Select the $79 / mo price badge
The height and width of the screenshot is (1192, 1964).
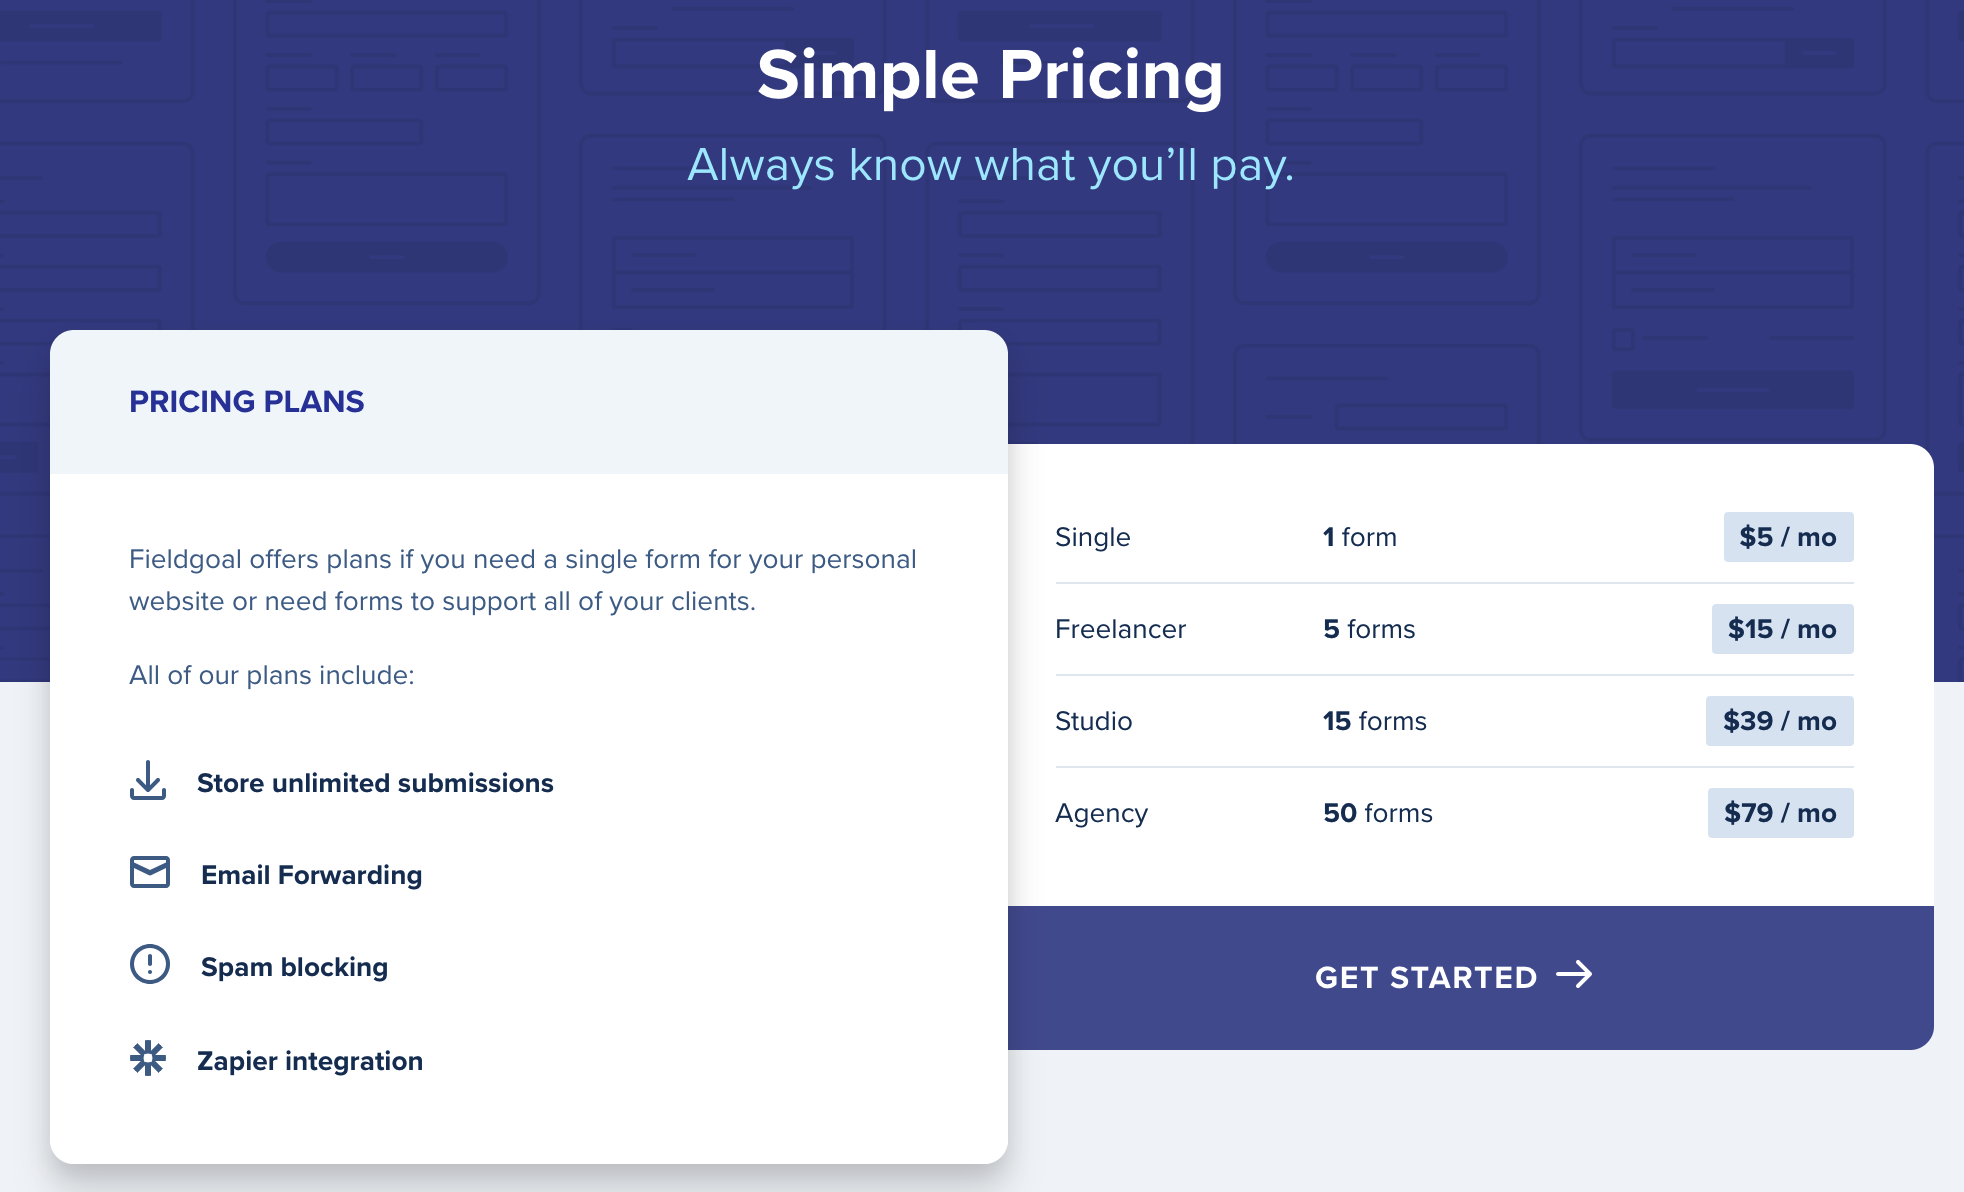pyautogui.click(x=1780, y=813)
